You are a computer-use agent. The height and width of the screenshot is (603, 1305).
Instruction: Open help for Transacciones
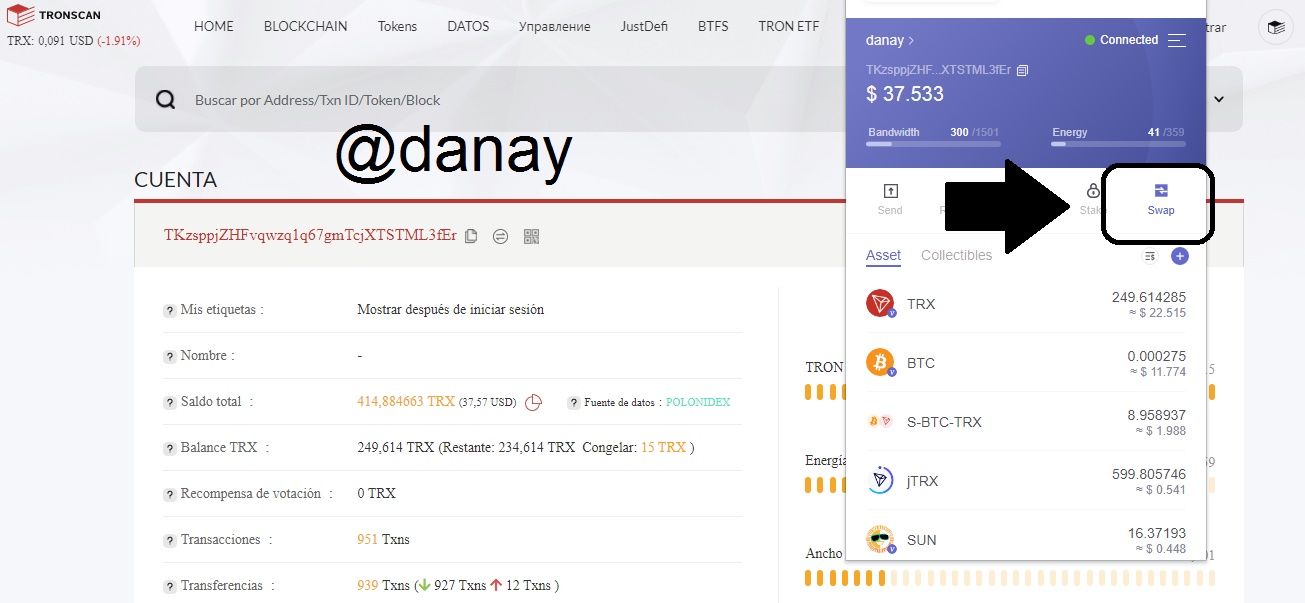(170, 540)
